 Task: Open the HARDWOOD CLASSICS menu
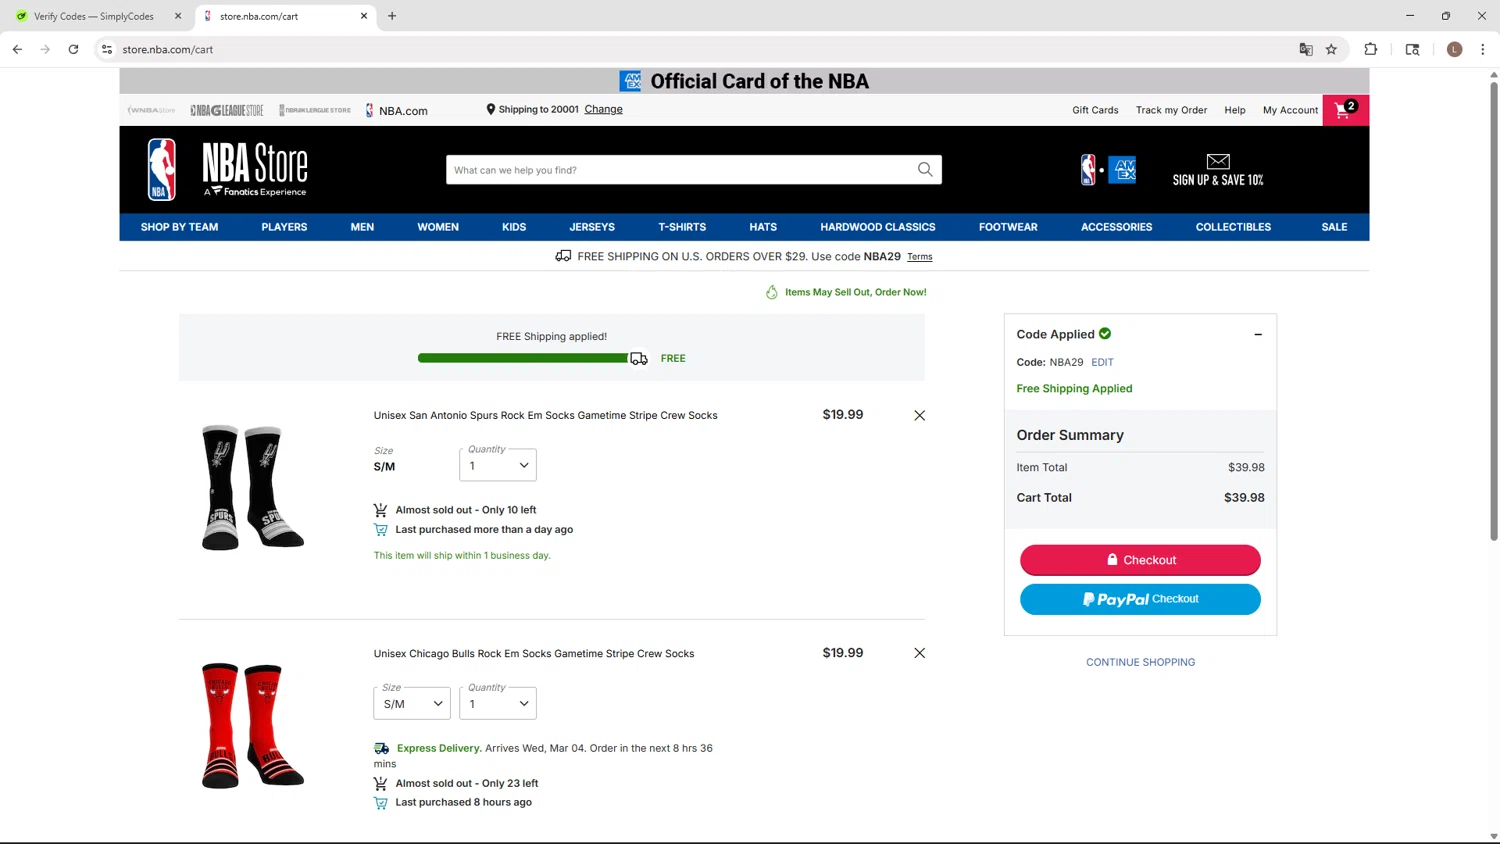pos(878,227)
